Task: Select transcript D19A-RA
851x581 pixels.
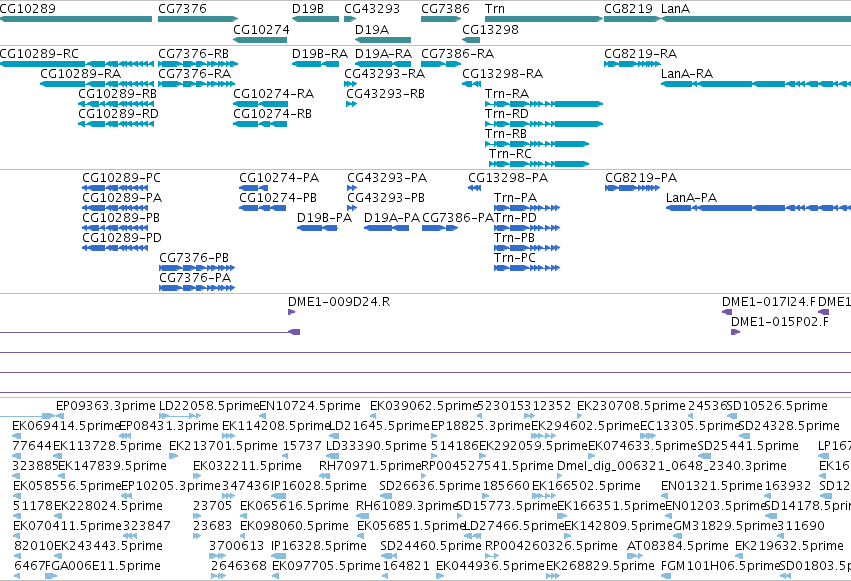Action: point(383,54)
